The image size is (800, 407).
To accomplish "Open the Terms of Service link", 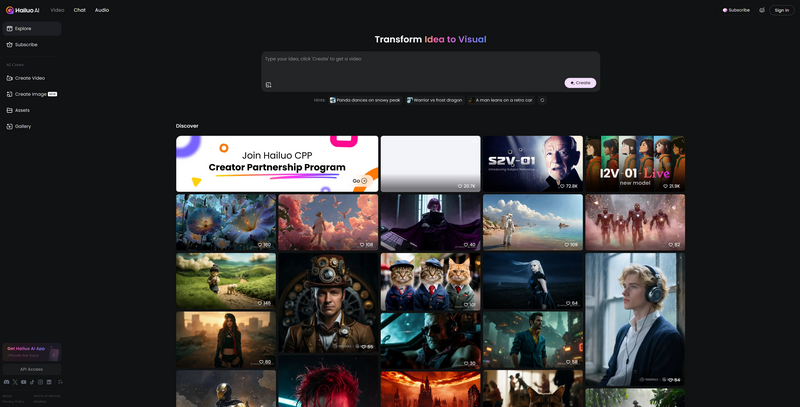I will (x=46, y=396).
